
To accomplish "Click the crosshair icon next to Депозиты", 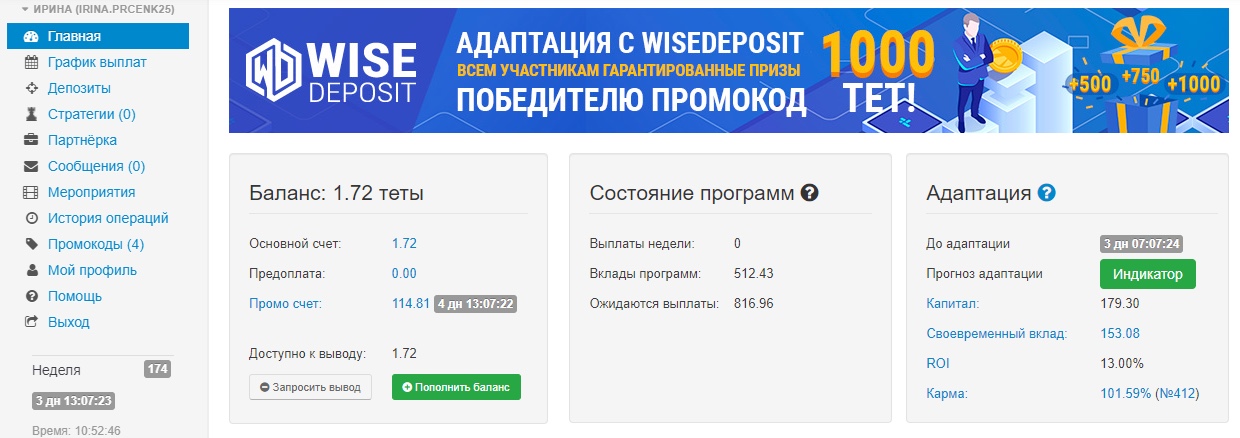I will click(31, 88).
